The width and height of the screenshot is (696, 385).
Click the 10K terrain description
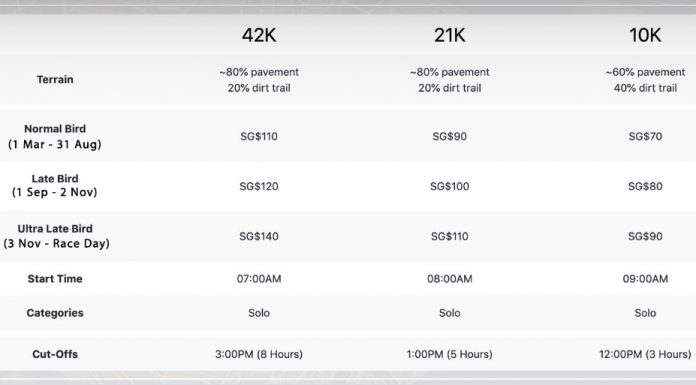(645, 80)
